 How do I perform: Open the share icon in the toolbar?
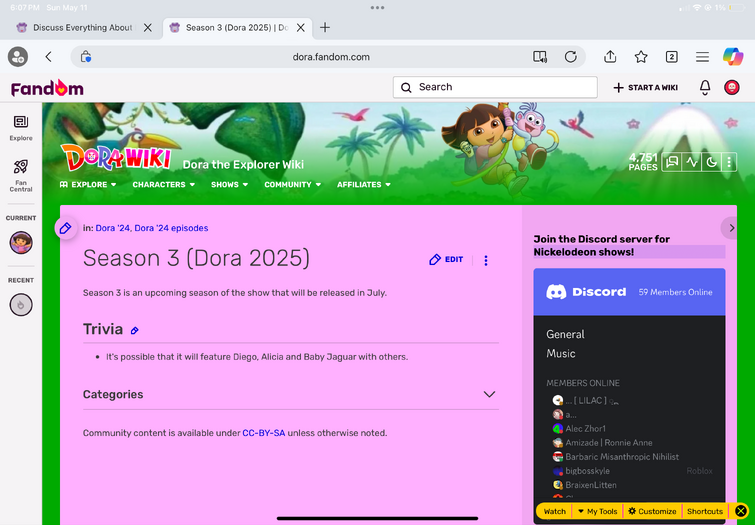click(x=610, y=57)
